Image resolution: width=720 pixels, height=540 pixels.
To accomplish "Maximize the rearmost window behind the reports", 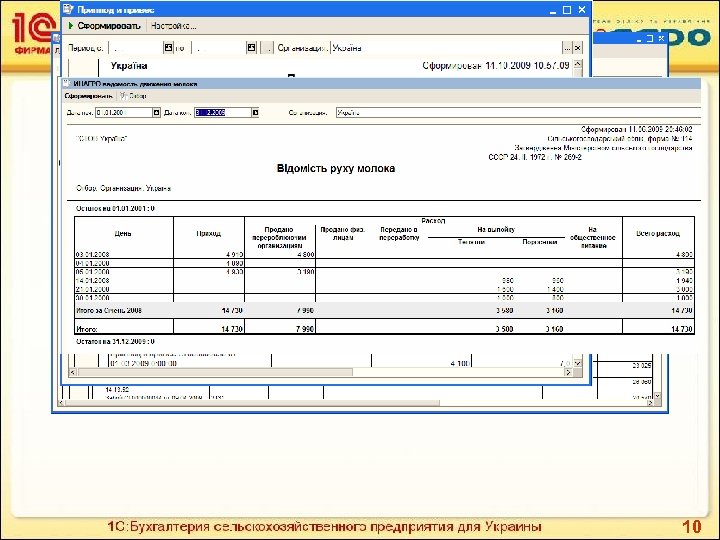I will [650, 39].
